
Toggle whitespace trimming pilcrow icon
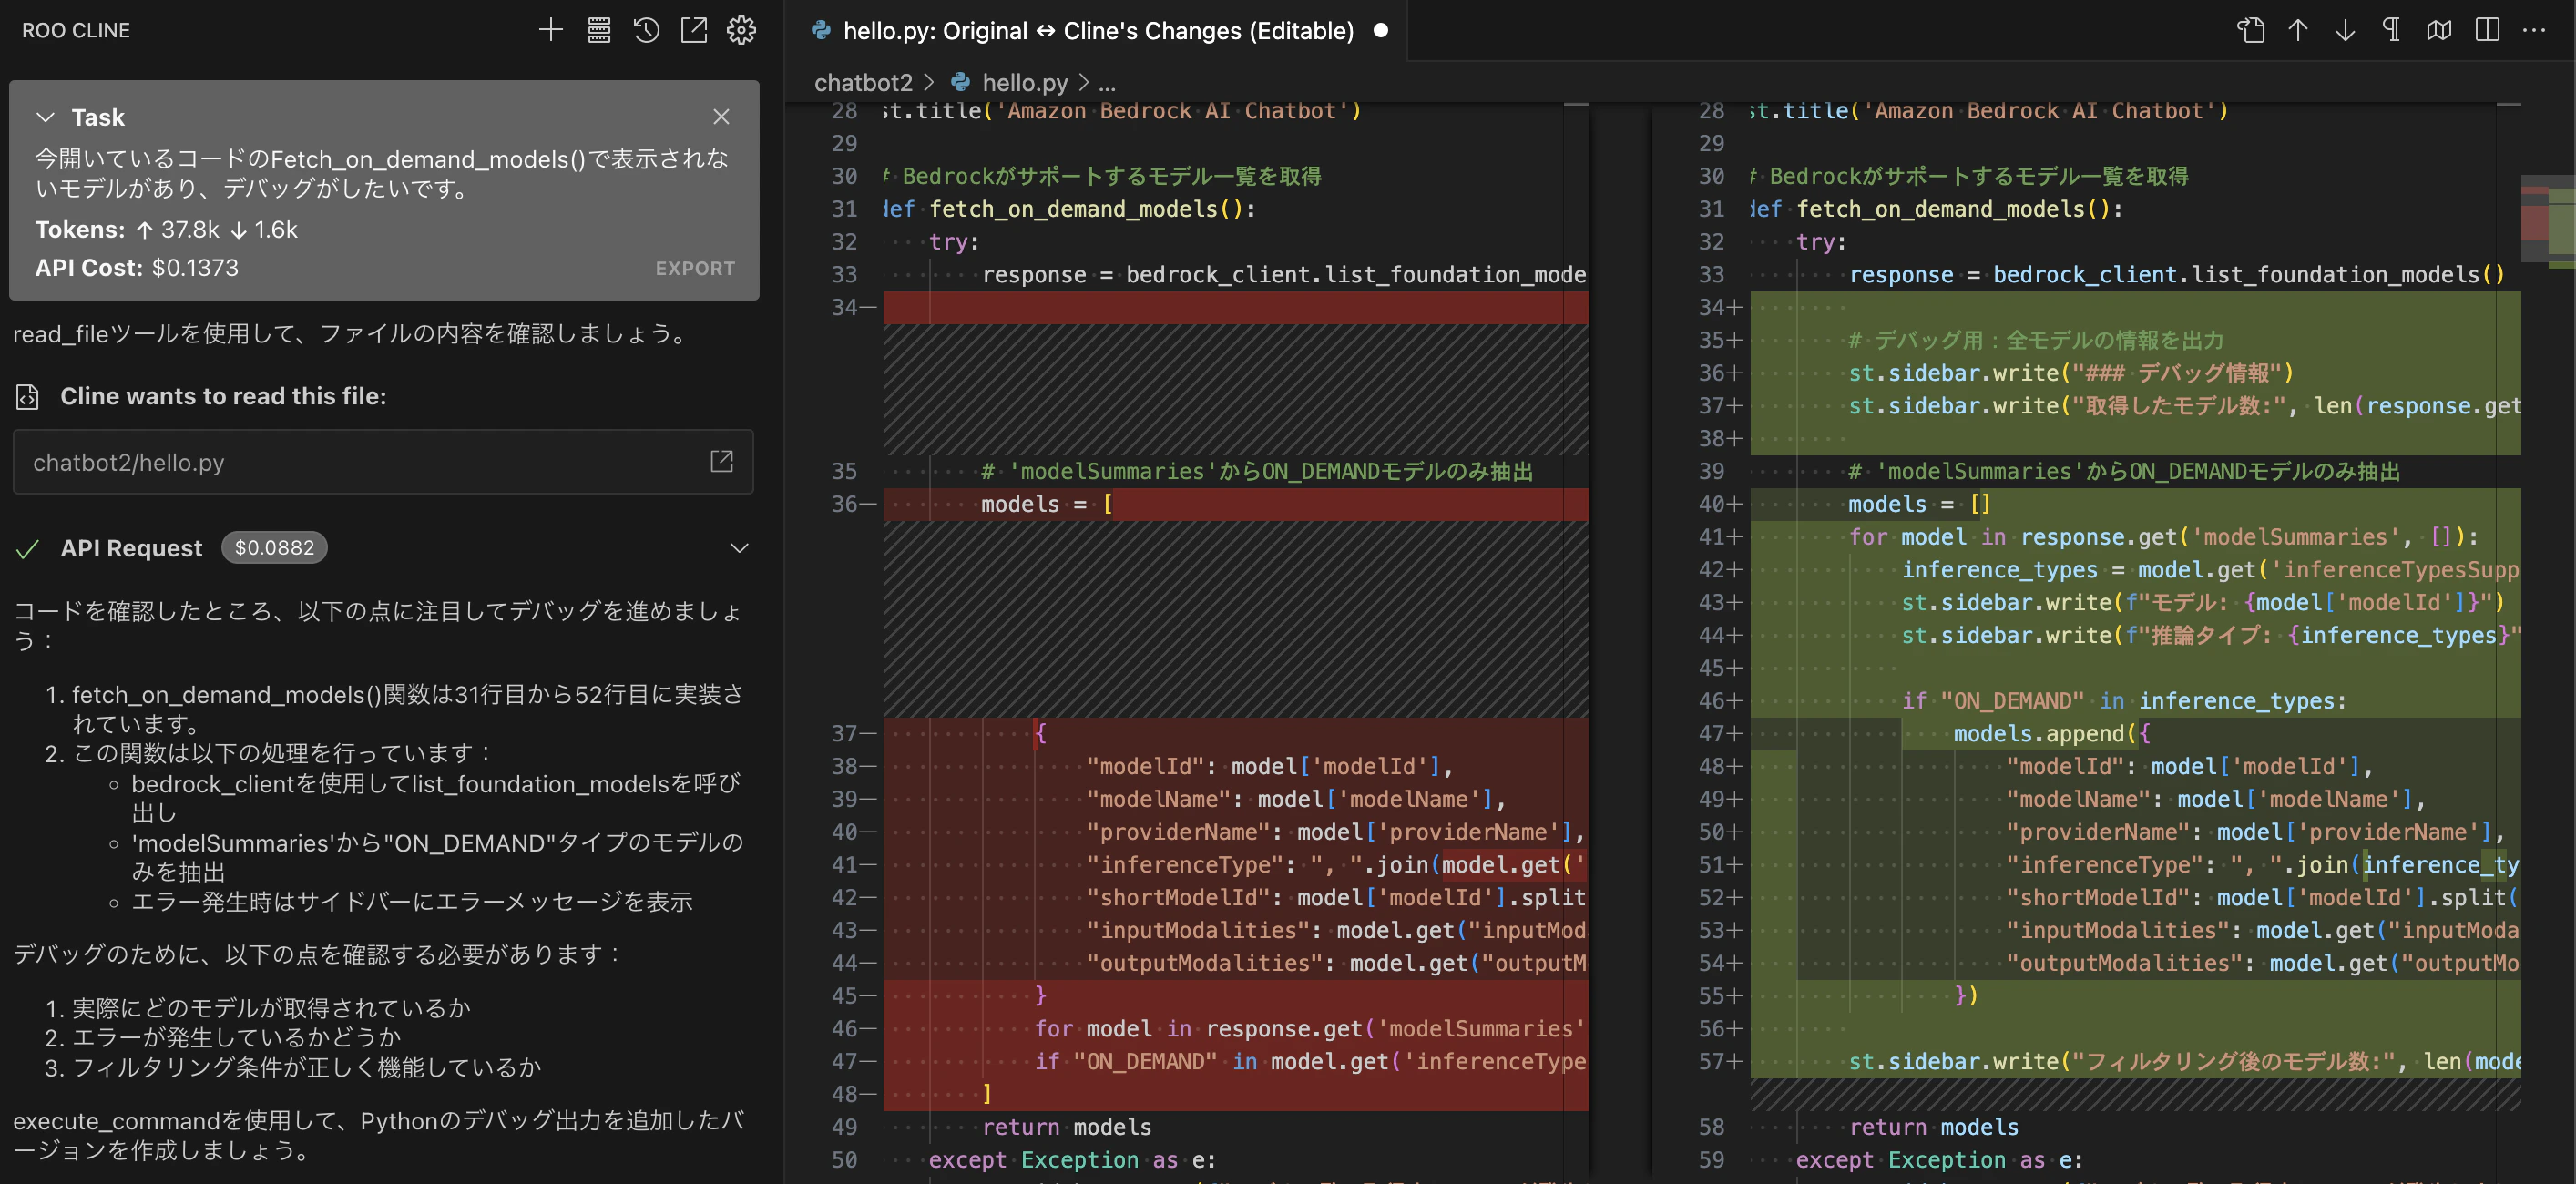tap(2392, 30)
